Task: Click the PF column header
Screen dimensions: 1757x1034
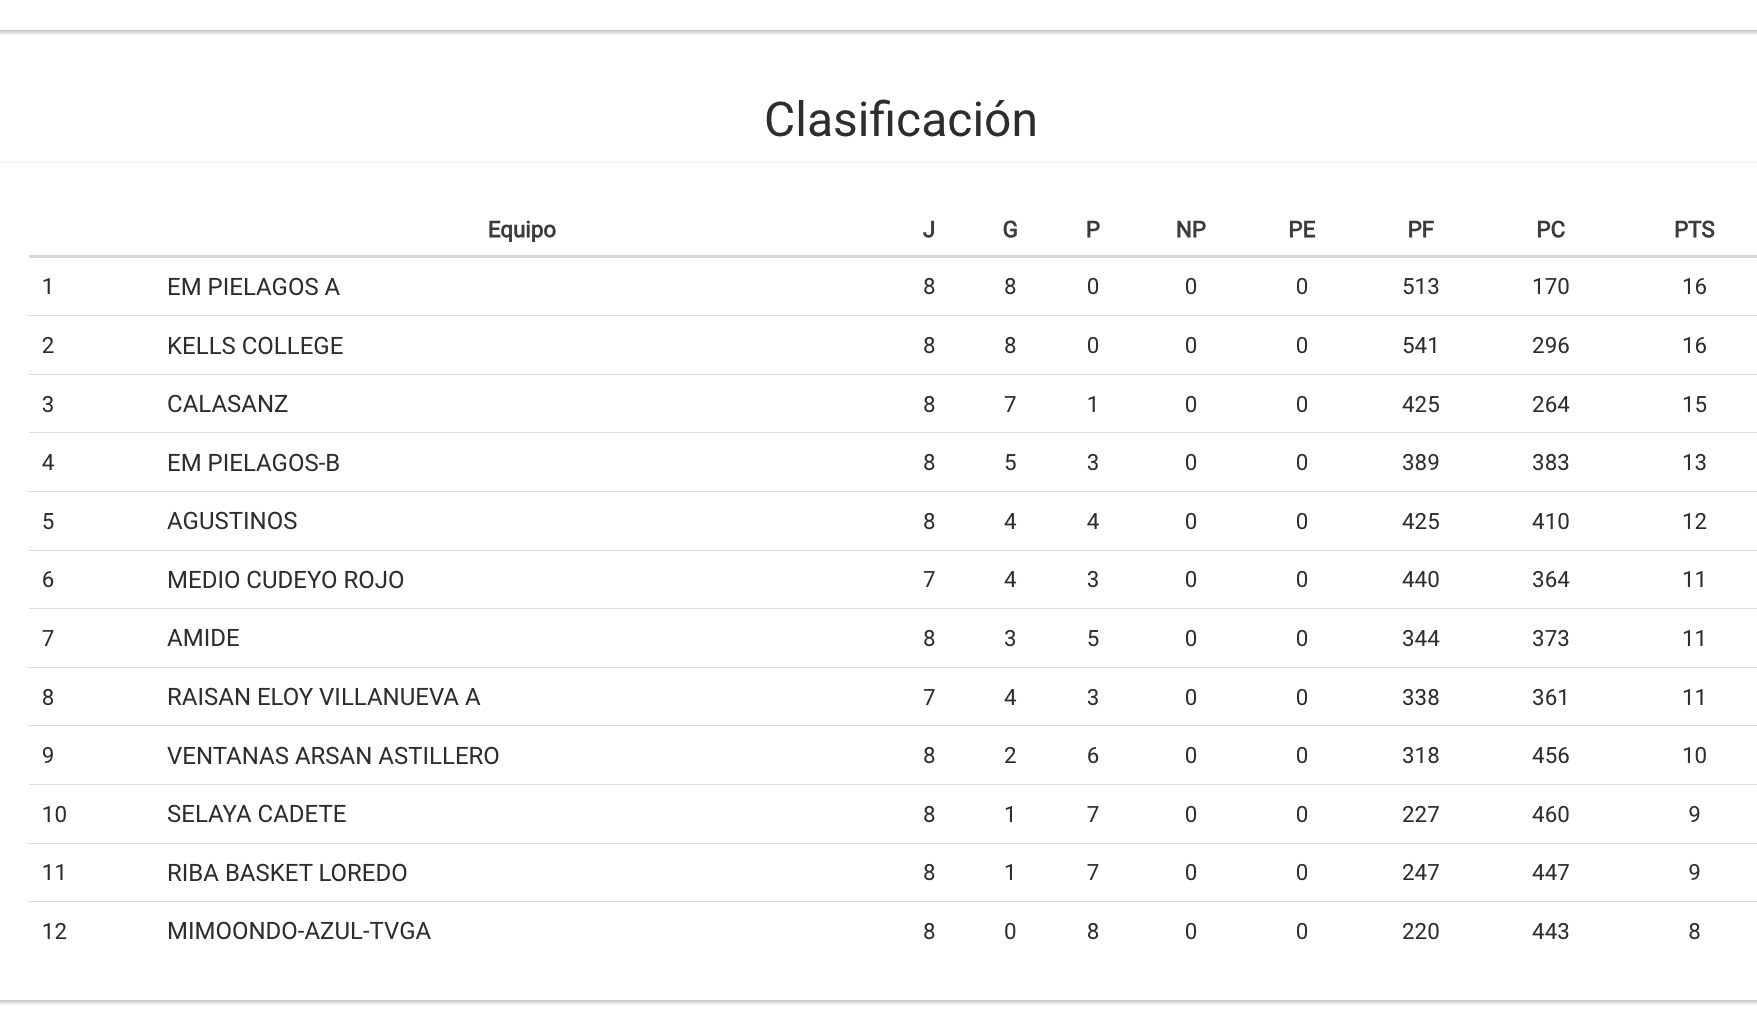Action: [1420, 230]
